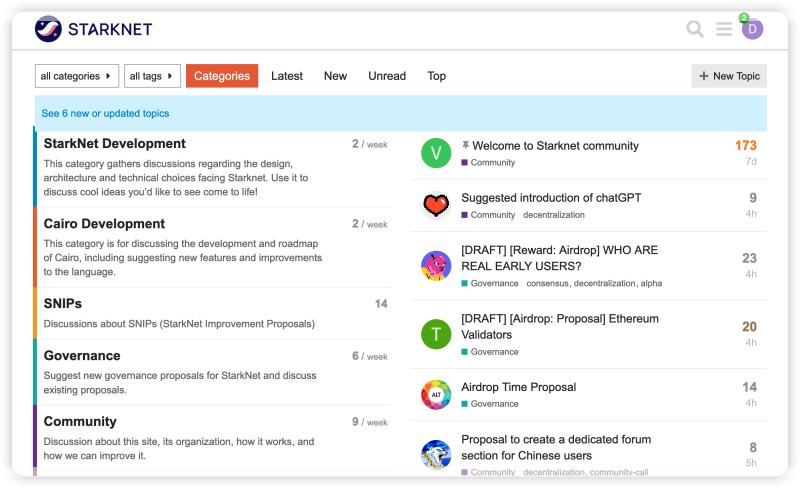This screenshot has height=488, width=800.
Task: Open Welcome to Starknet community topic
Action: tap(555, 145)
